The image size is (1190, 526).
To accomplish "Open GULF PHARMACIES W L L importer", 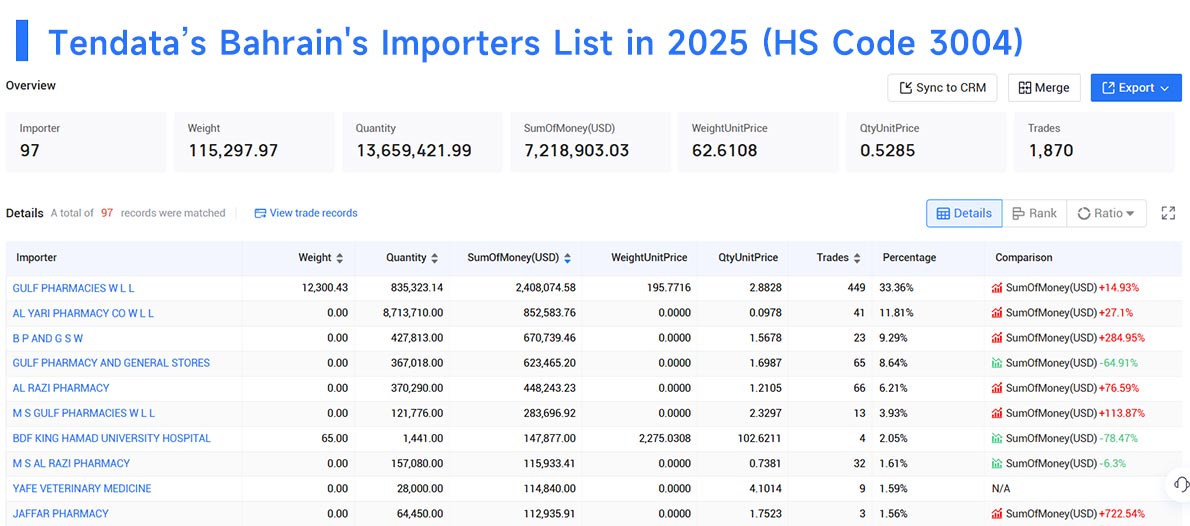I will [x=74, y=288].
